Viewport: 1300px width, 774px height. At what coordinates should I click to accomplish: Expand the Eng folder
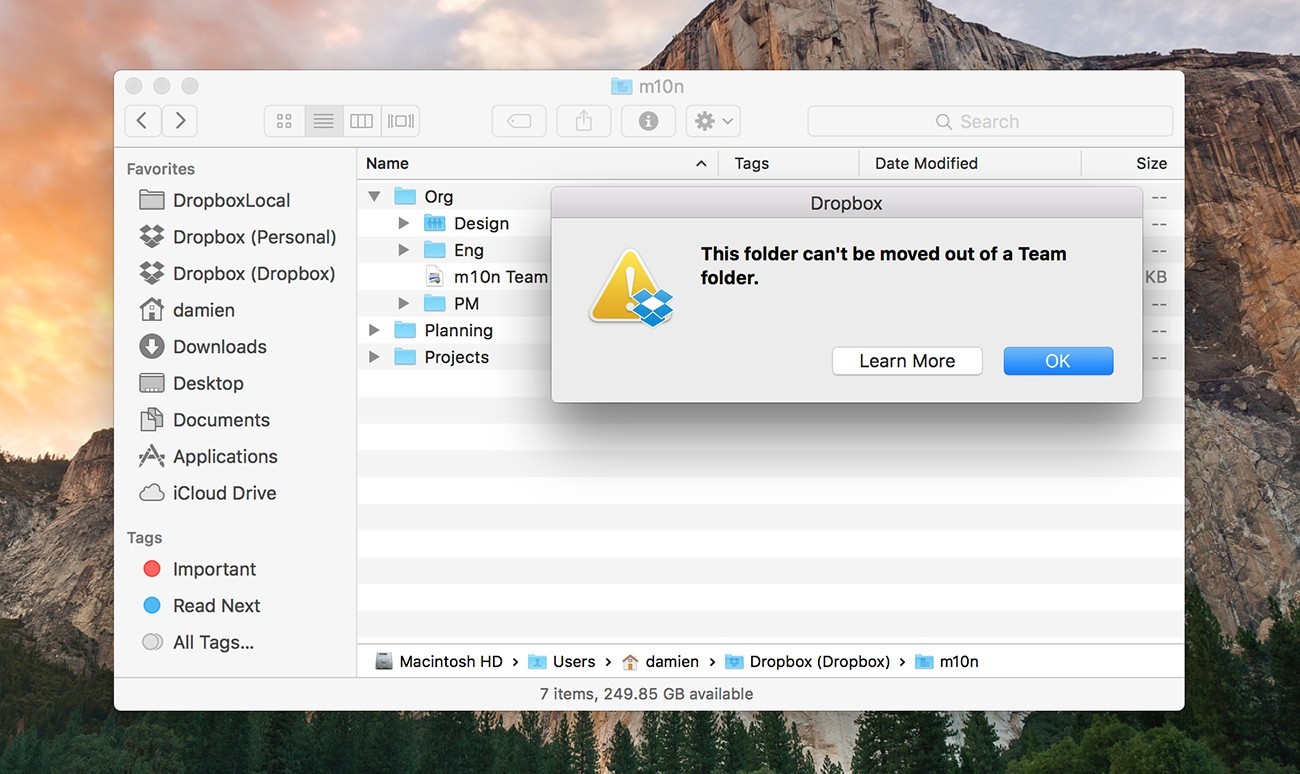pyautogui.click(x=404, y=250)
